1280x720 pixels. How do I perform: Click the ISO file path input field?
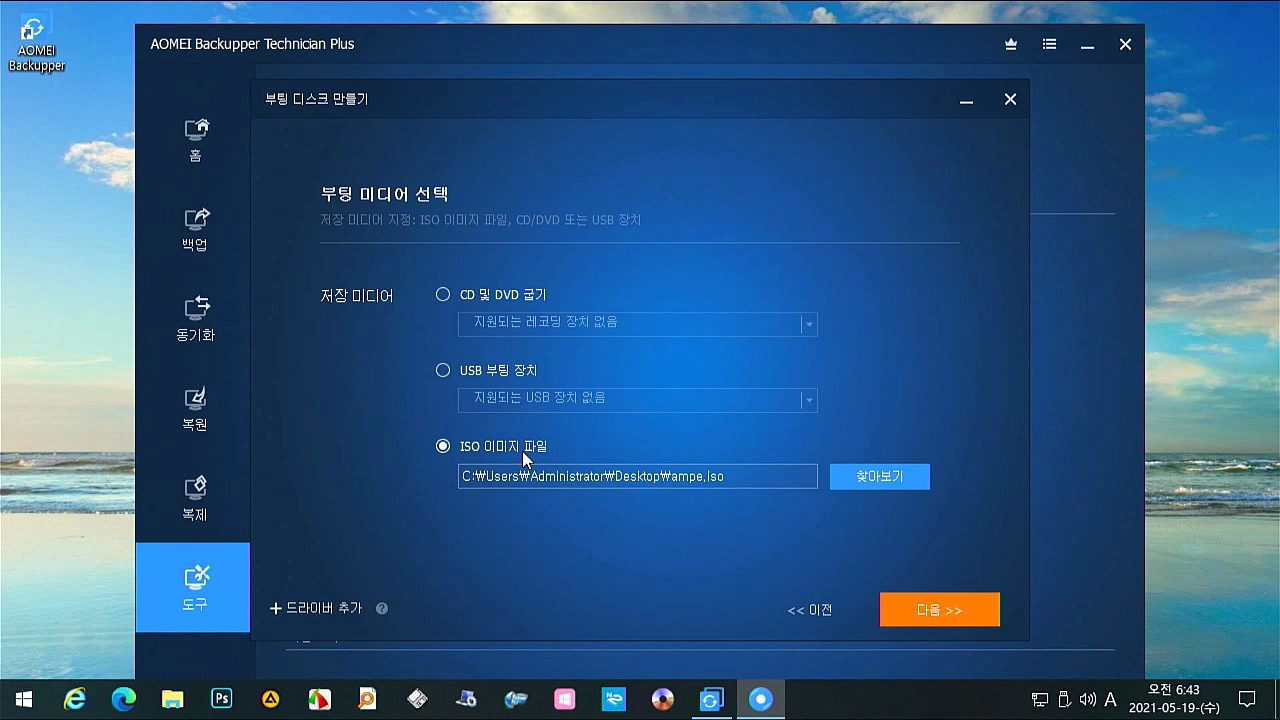coord(638,476)
